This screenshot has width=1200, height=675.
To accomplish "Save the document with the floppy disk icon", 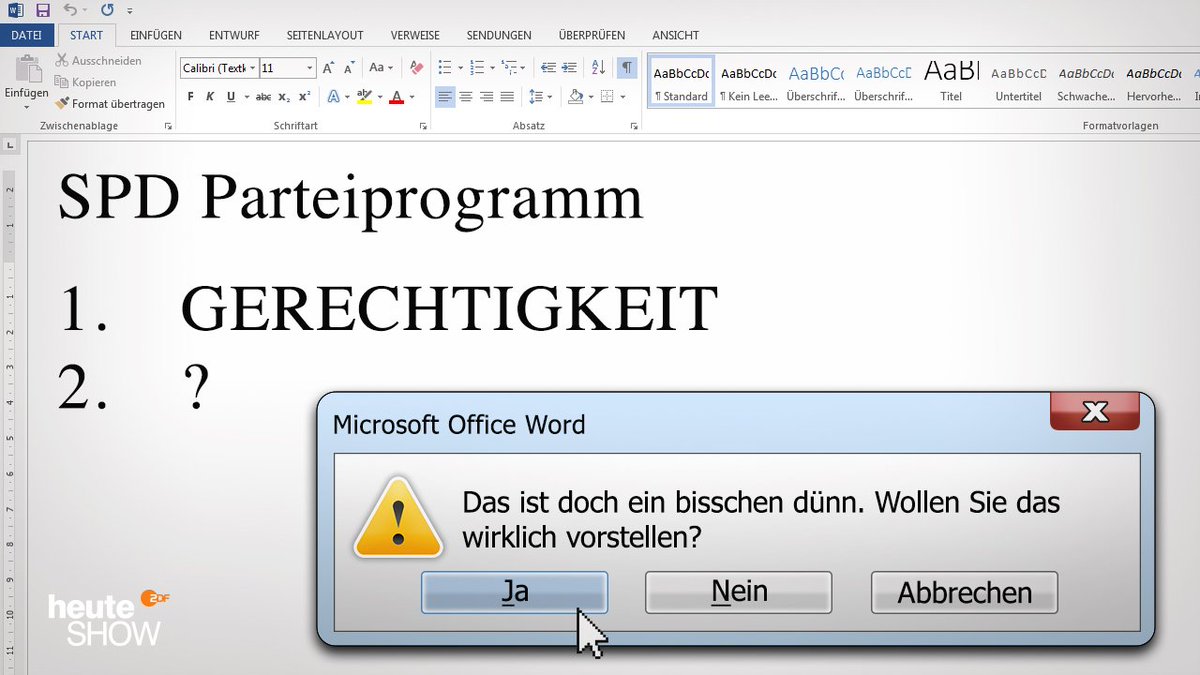I will click(x=42, y=10).
